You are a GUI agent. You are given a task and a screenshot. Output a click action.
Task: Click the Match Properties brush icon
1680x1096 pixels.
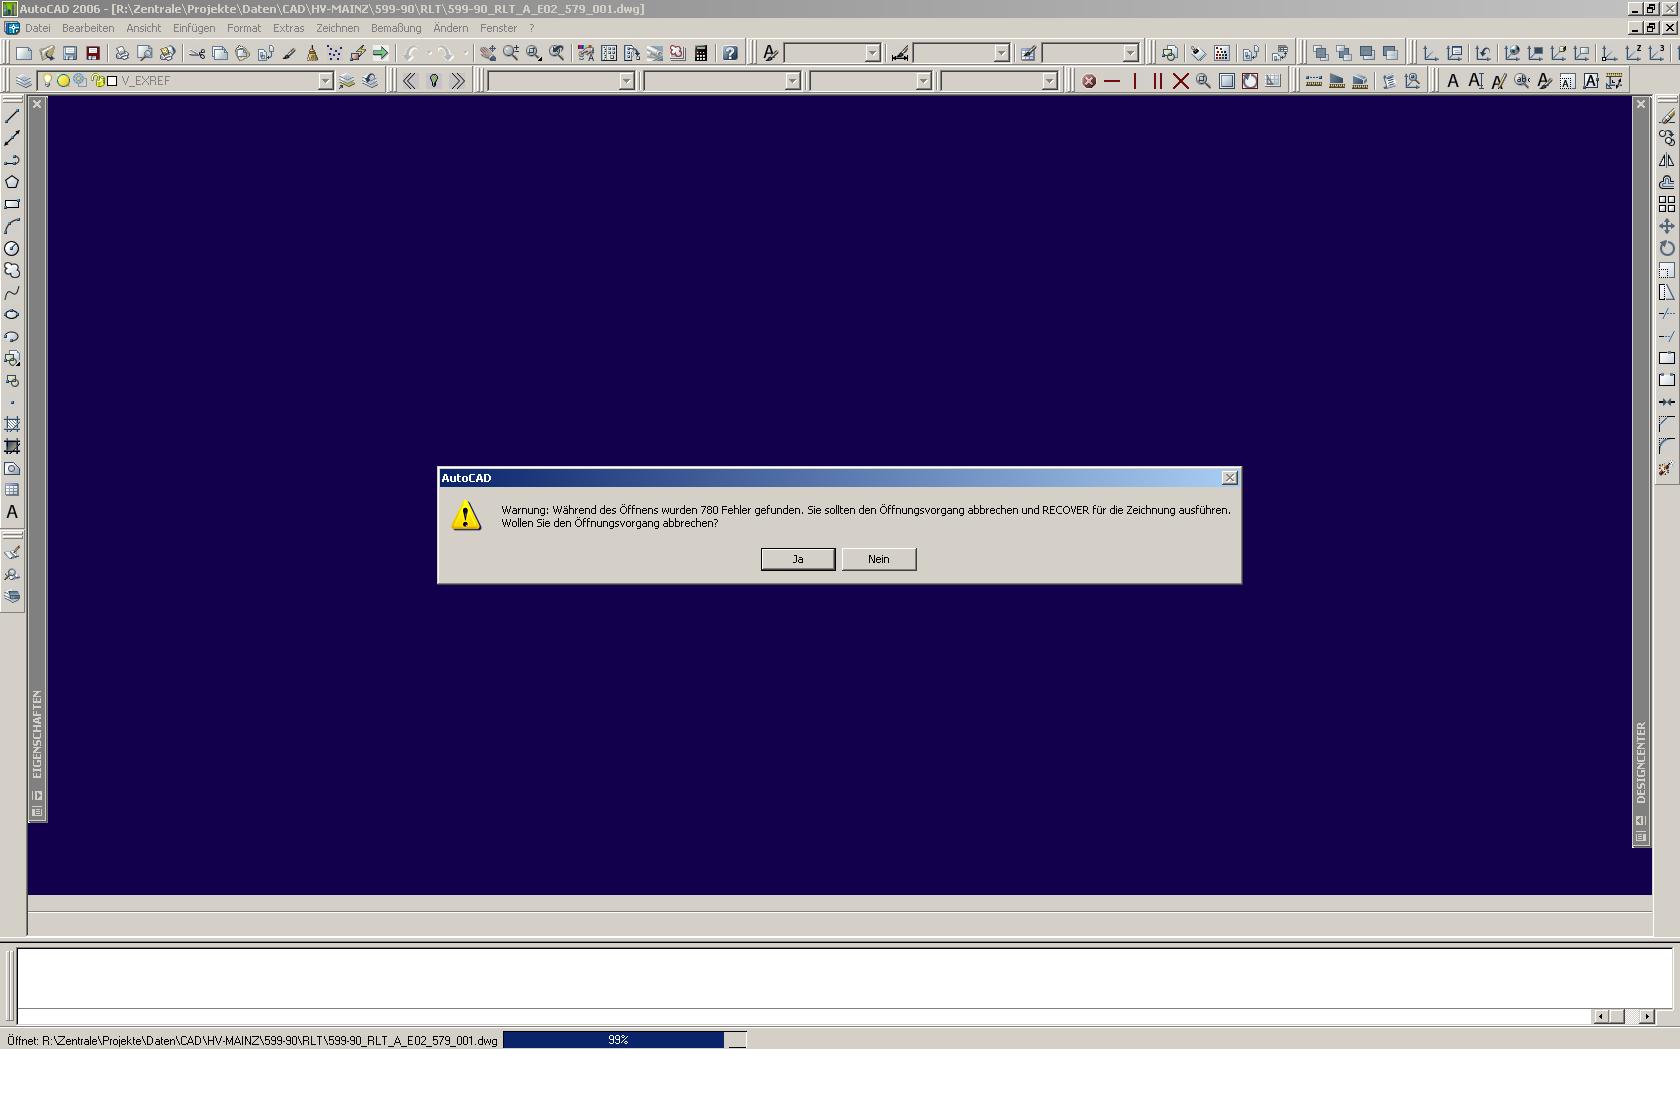(x=289, y=53)
